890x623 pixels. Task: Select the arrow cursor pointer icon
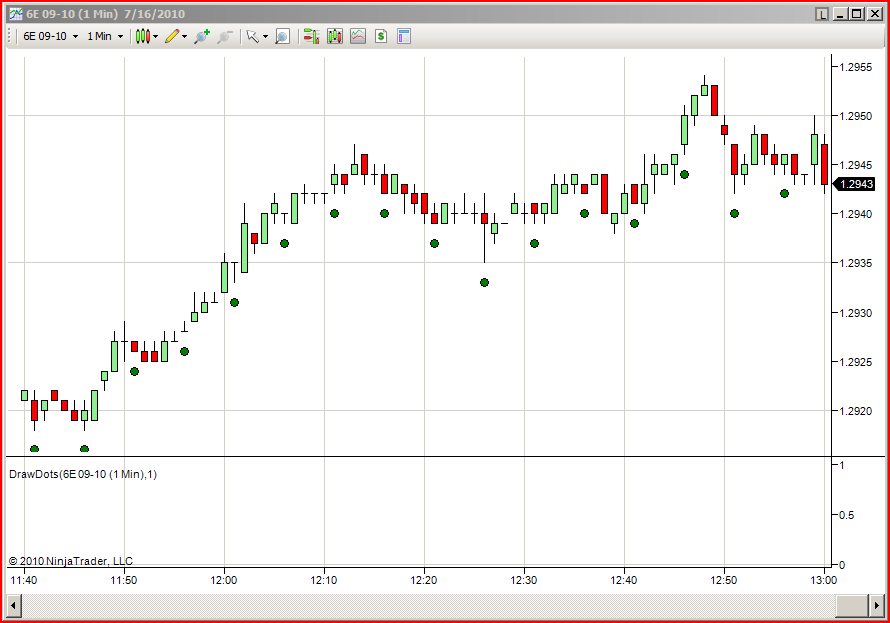(x=253, y=36)
